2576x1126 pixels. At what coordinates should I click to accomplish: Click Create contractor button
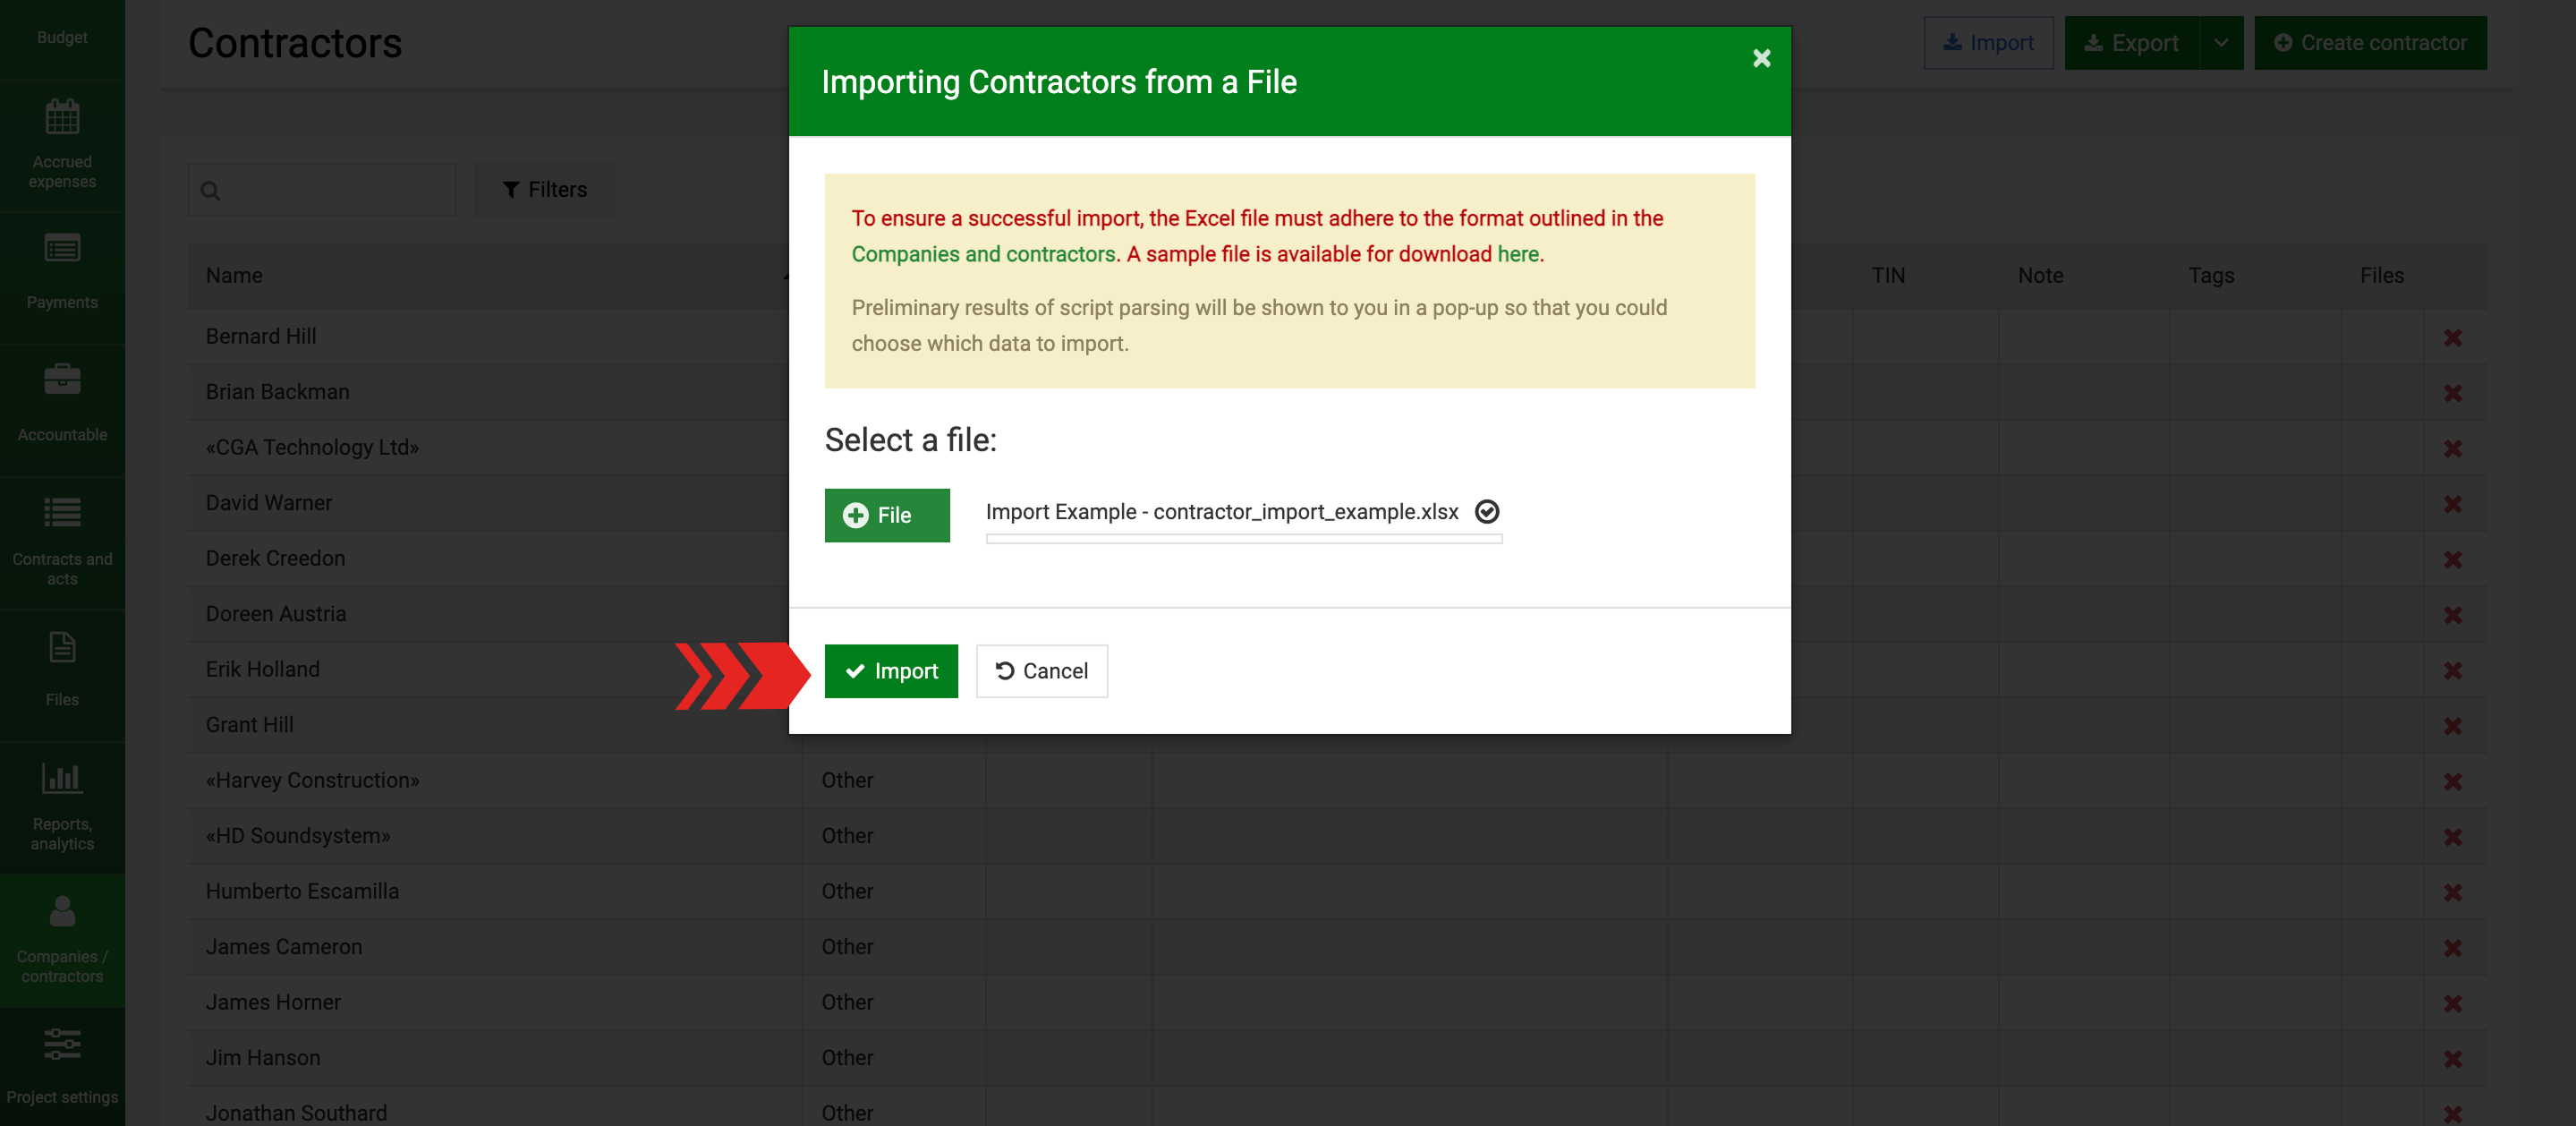point(2370,43)
